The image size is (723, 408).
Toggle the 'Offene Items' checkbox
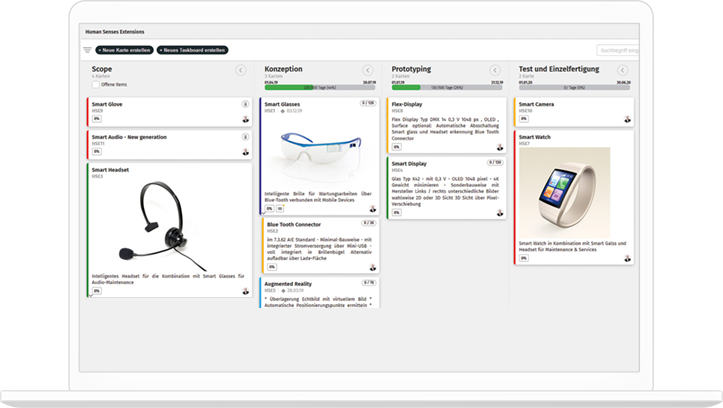pos(96,85)
